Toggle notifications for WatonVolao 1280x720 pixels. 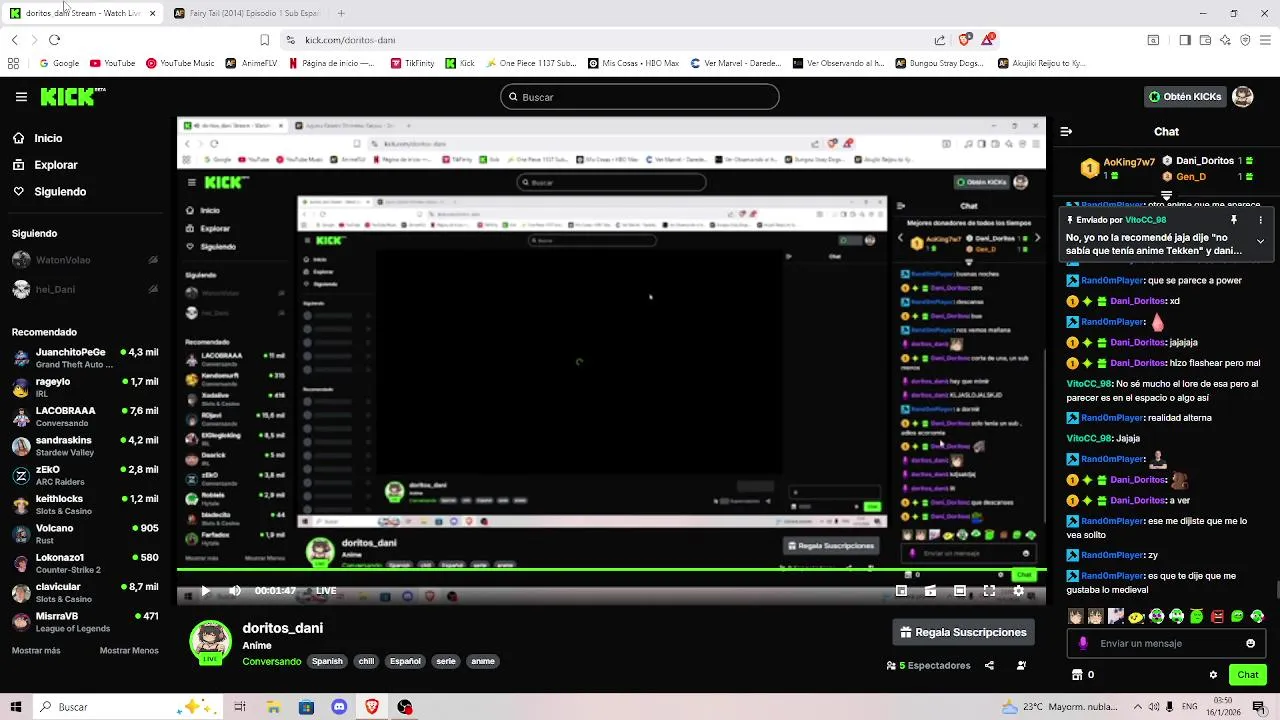[153, 260]
